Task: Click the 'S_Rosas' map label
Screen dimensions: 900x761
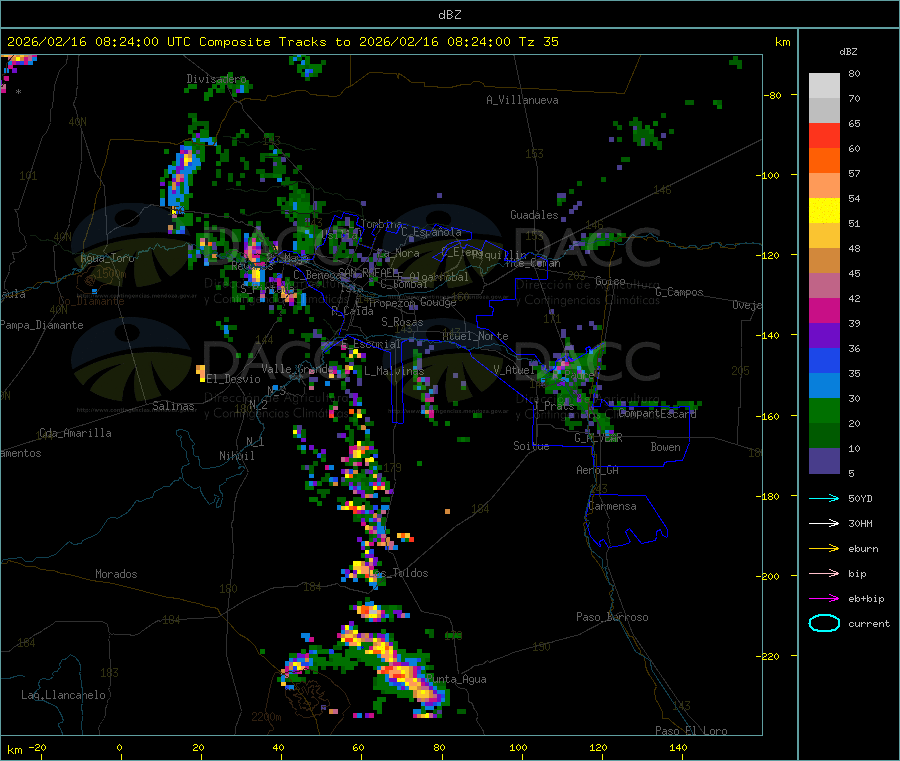Action: click(402, 322)
